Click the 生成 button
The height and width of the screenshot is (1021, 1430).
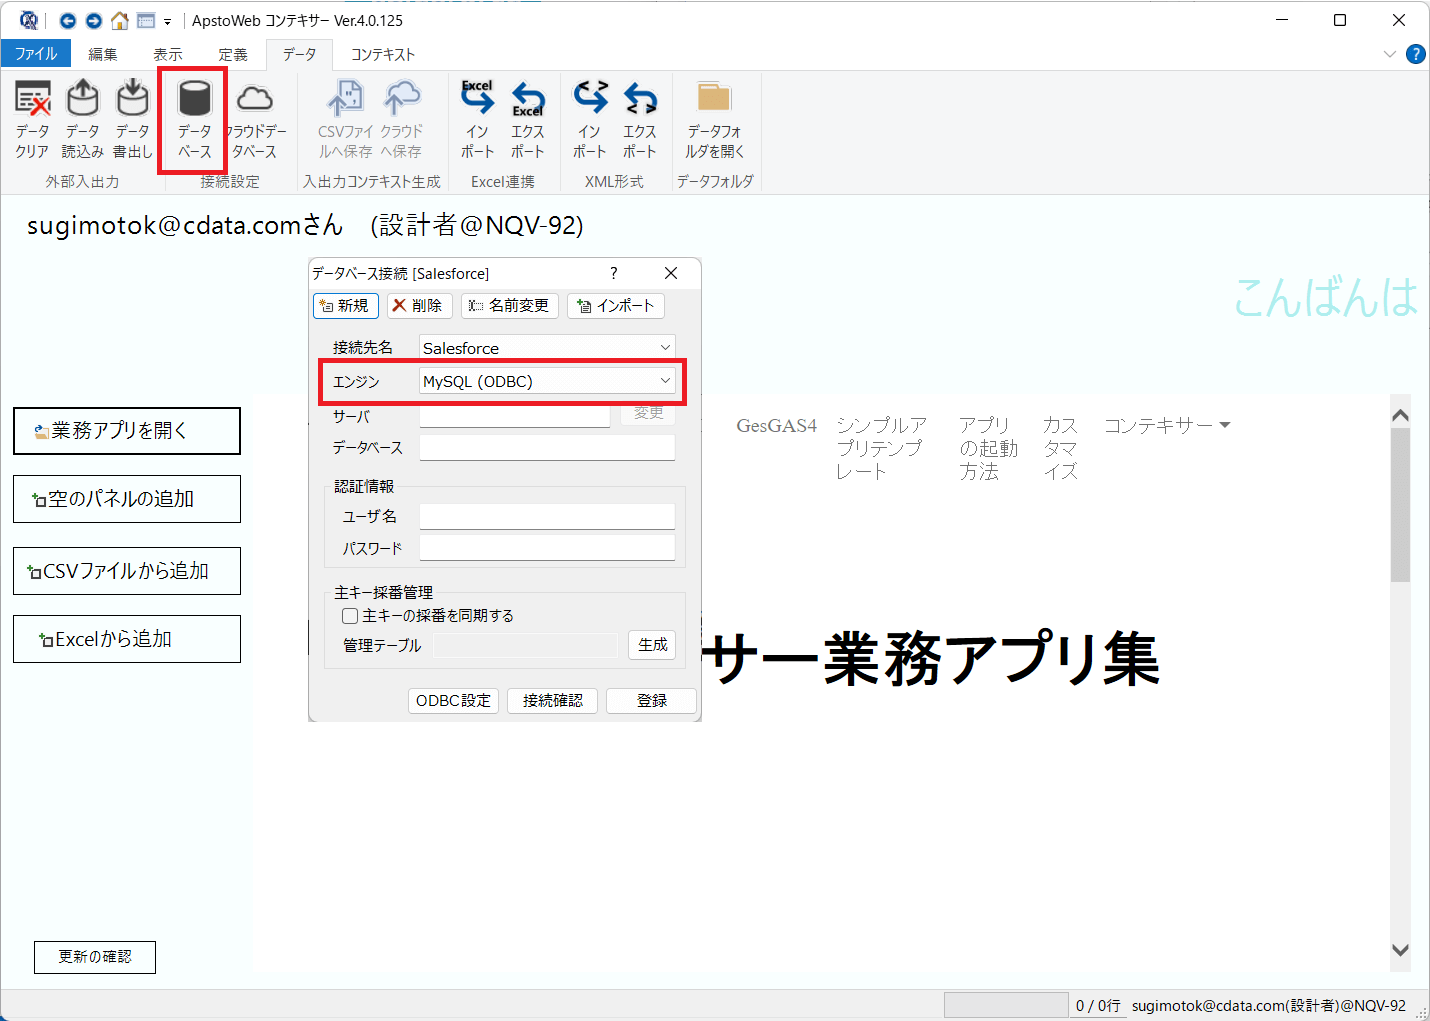click(652, 645)
